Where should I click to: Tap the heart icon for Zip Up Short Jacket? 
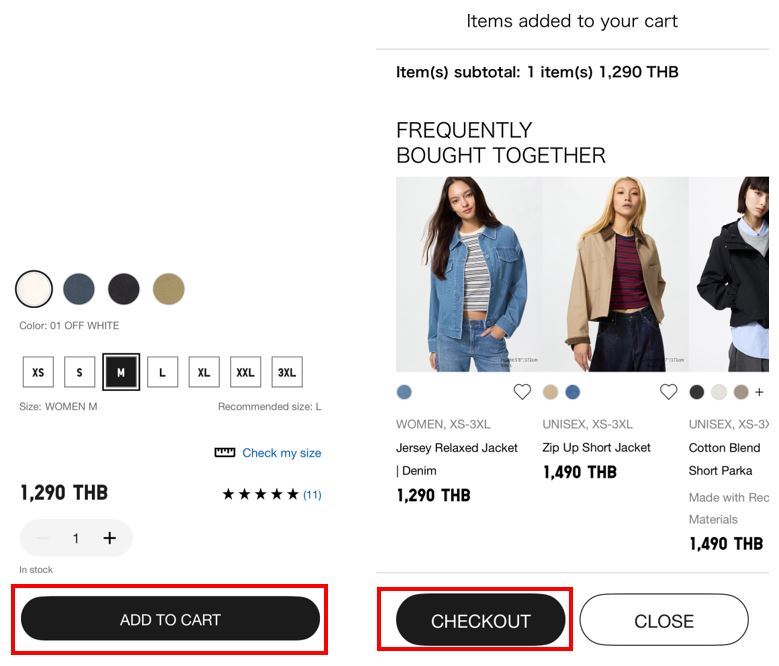click(668, 392)
